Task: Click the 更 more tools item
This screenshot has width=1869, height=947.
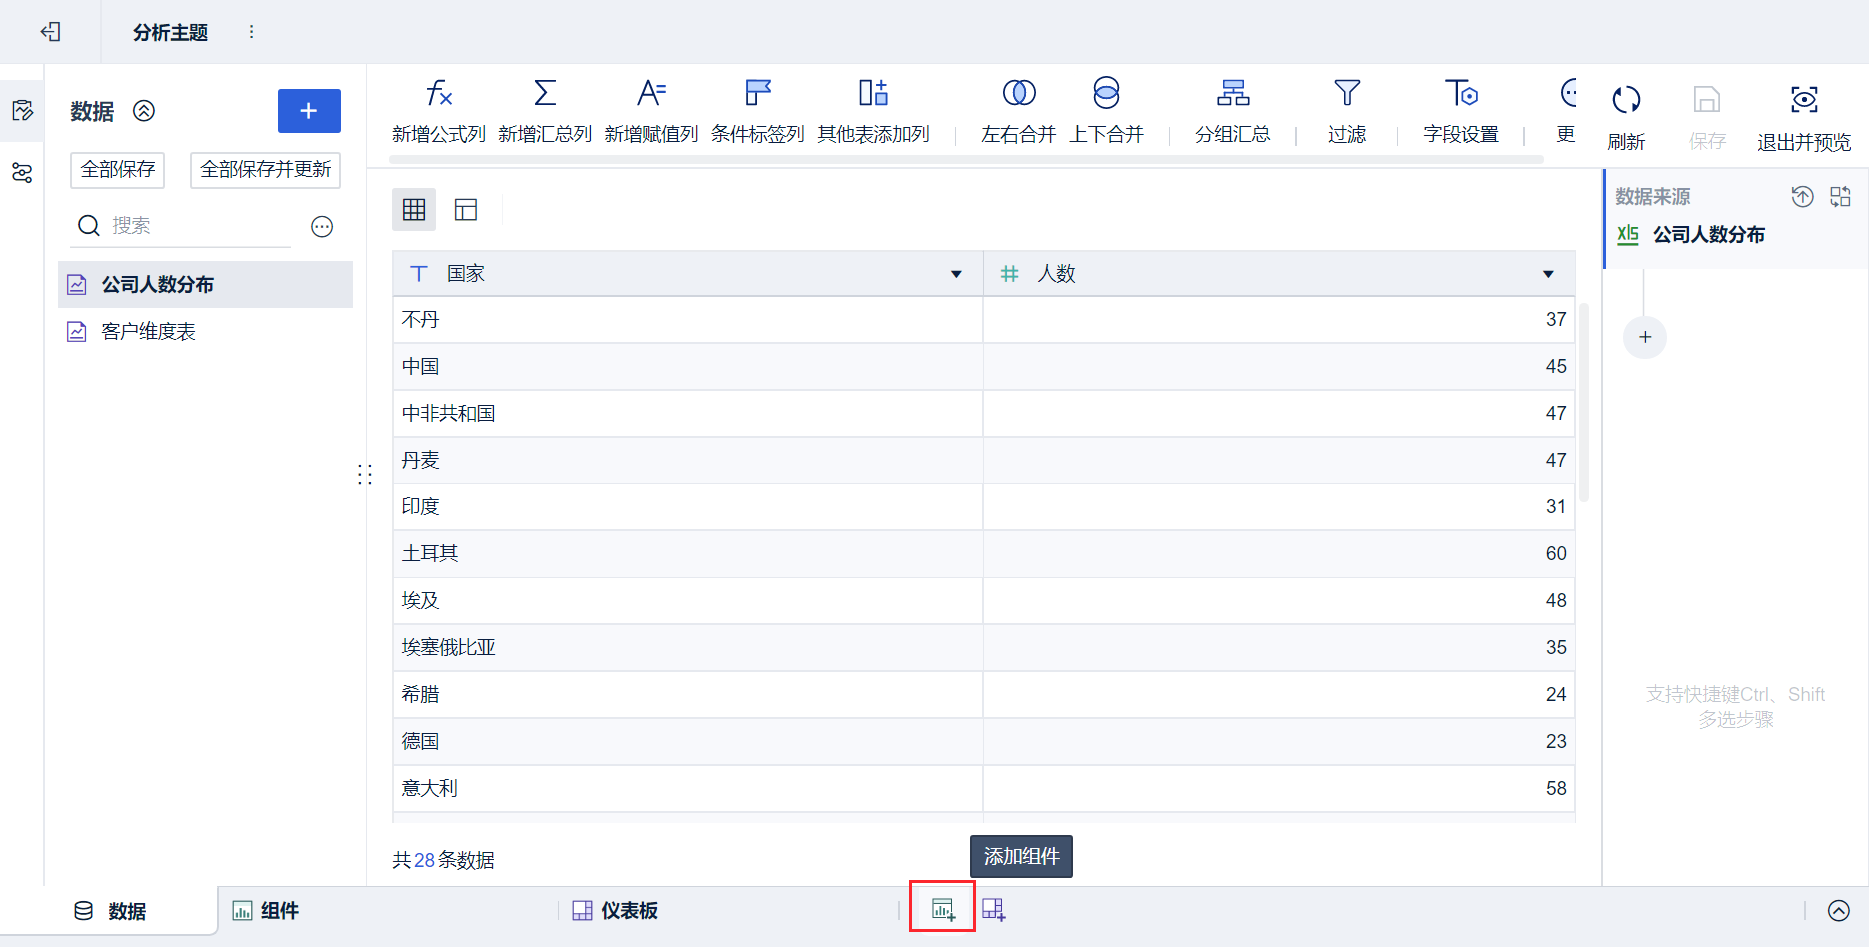Action: [x=1567, y=111]
